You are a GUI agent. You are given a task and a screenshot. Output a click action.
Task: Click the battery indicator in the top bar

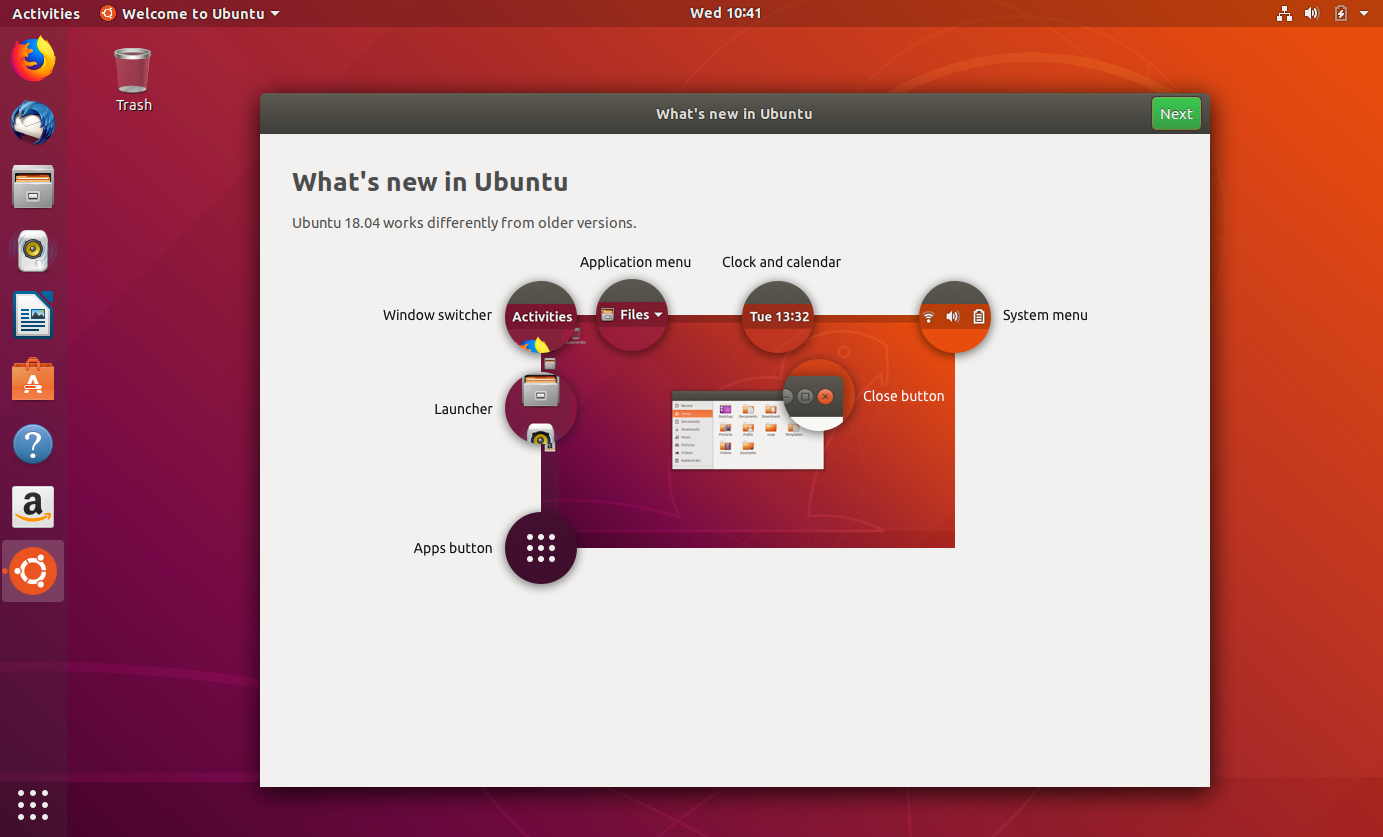1340,13
